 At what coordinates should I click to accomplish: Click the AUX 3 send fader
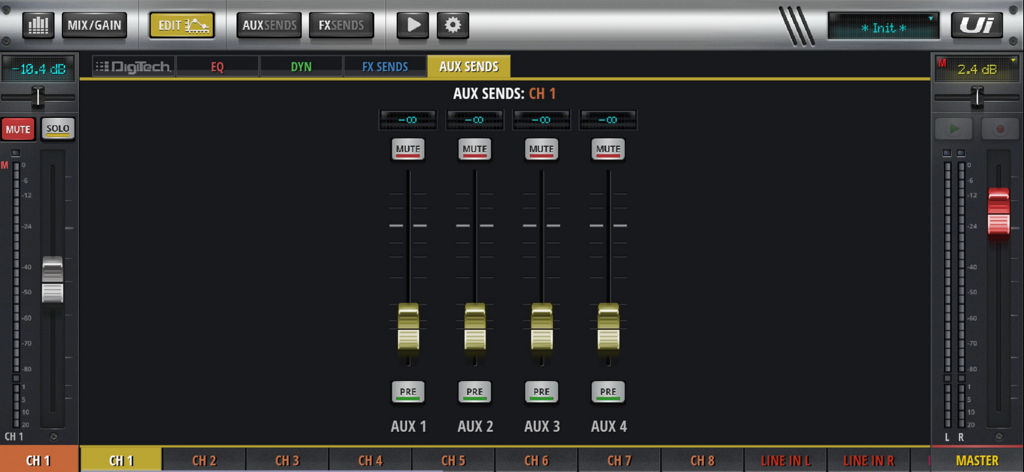(541, 328)
